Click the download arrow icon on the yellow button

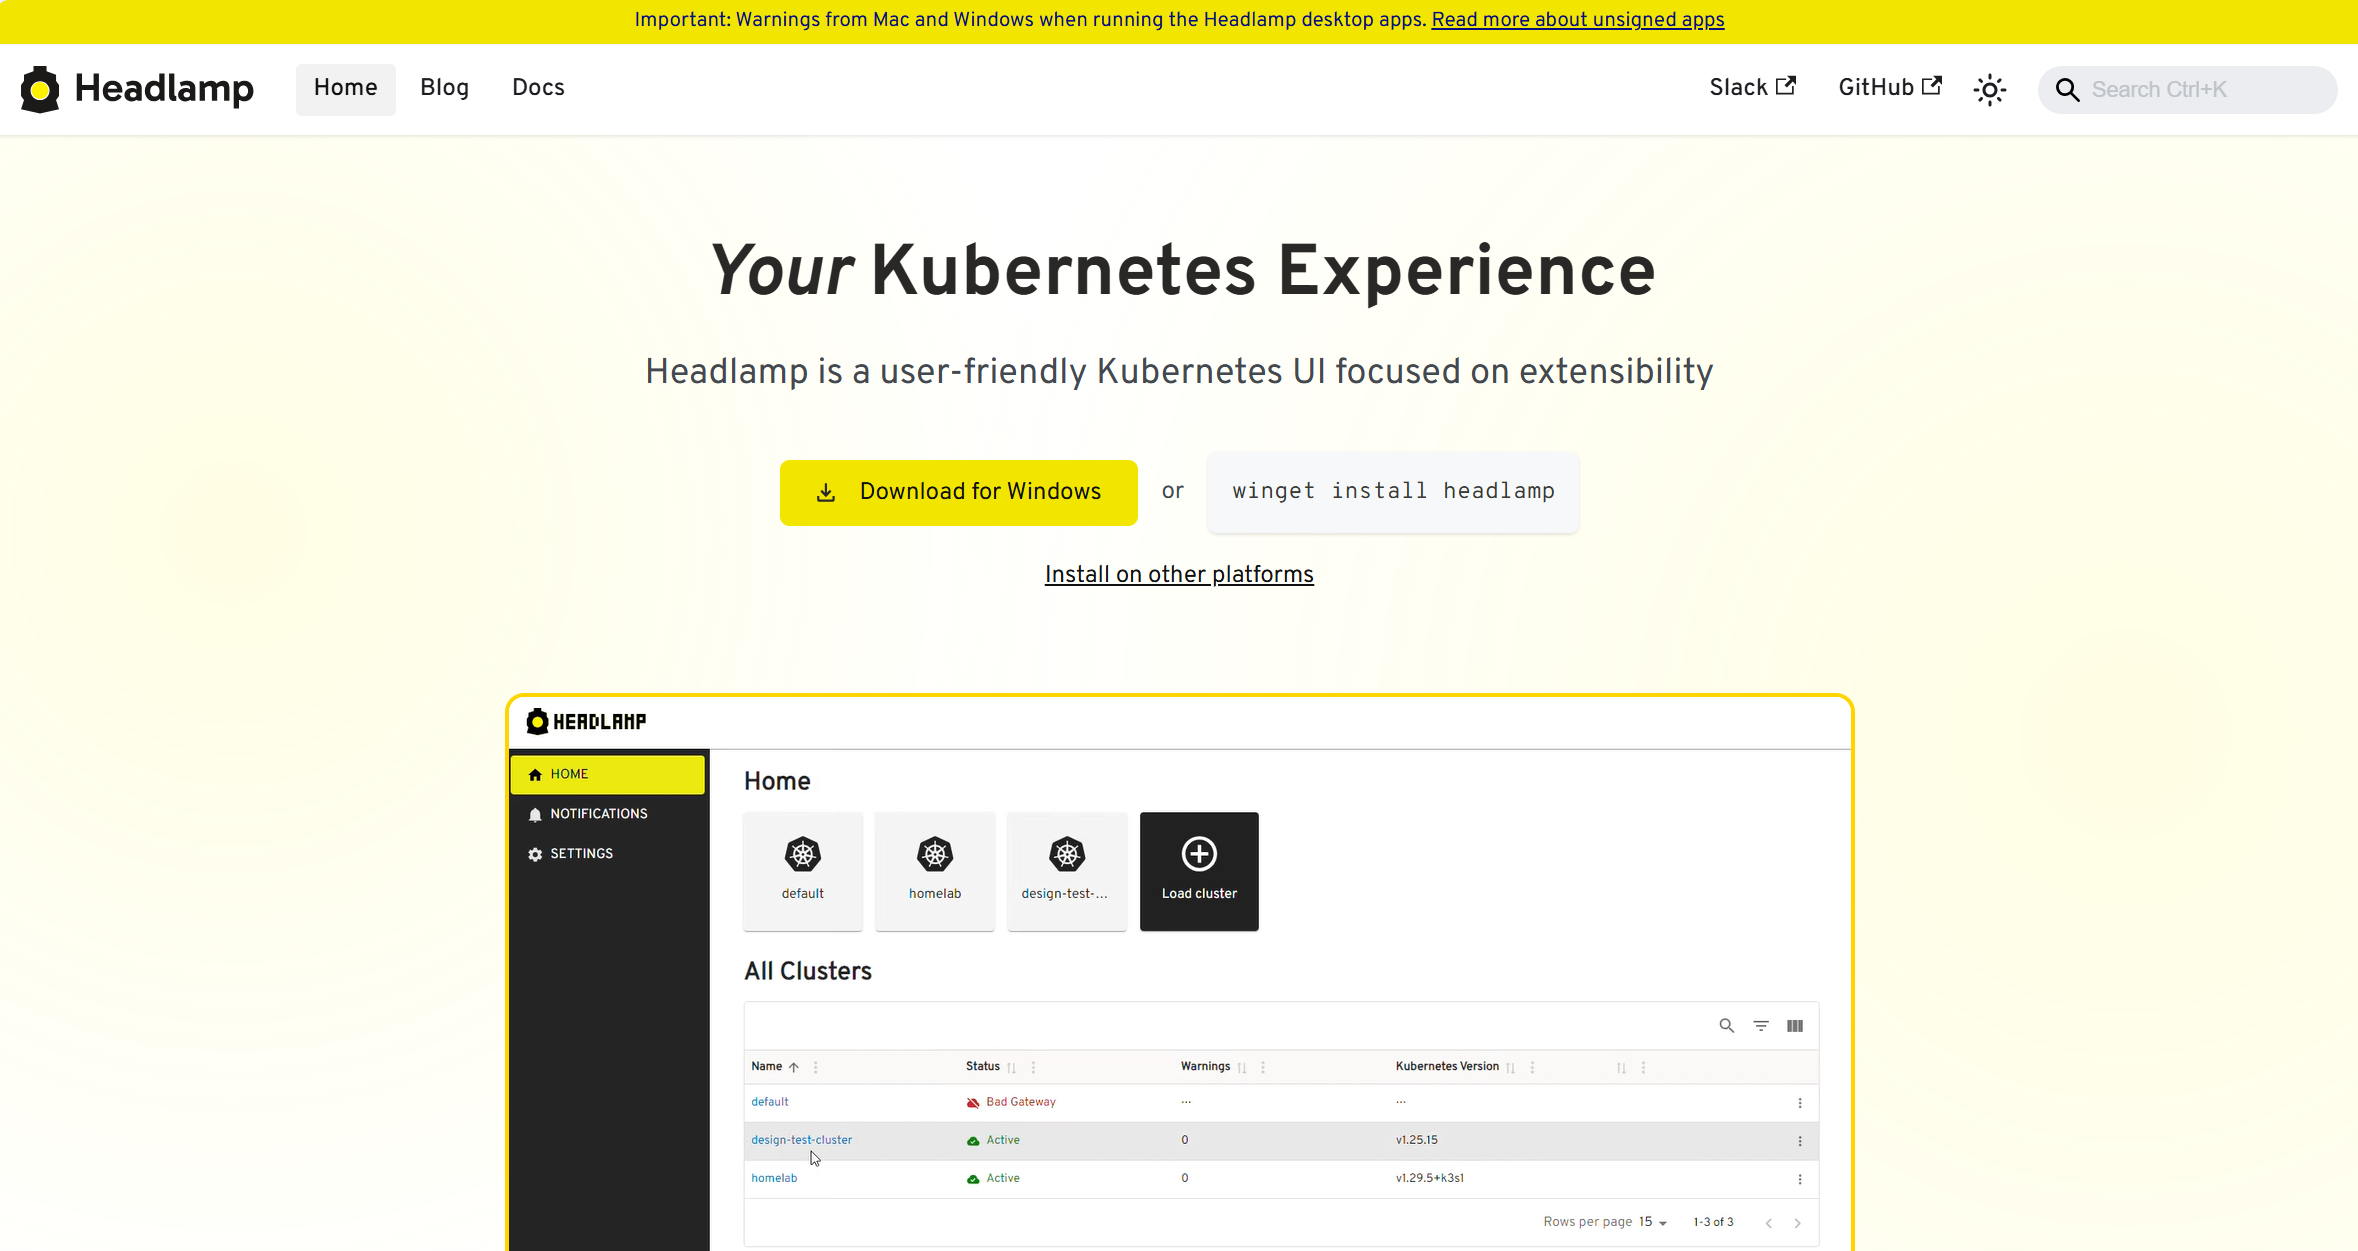(x=826, y=492)
